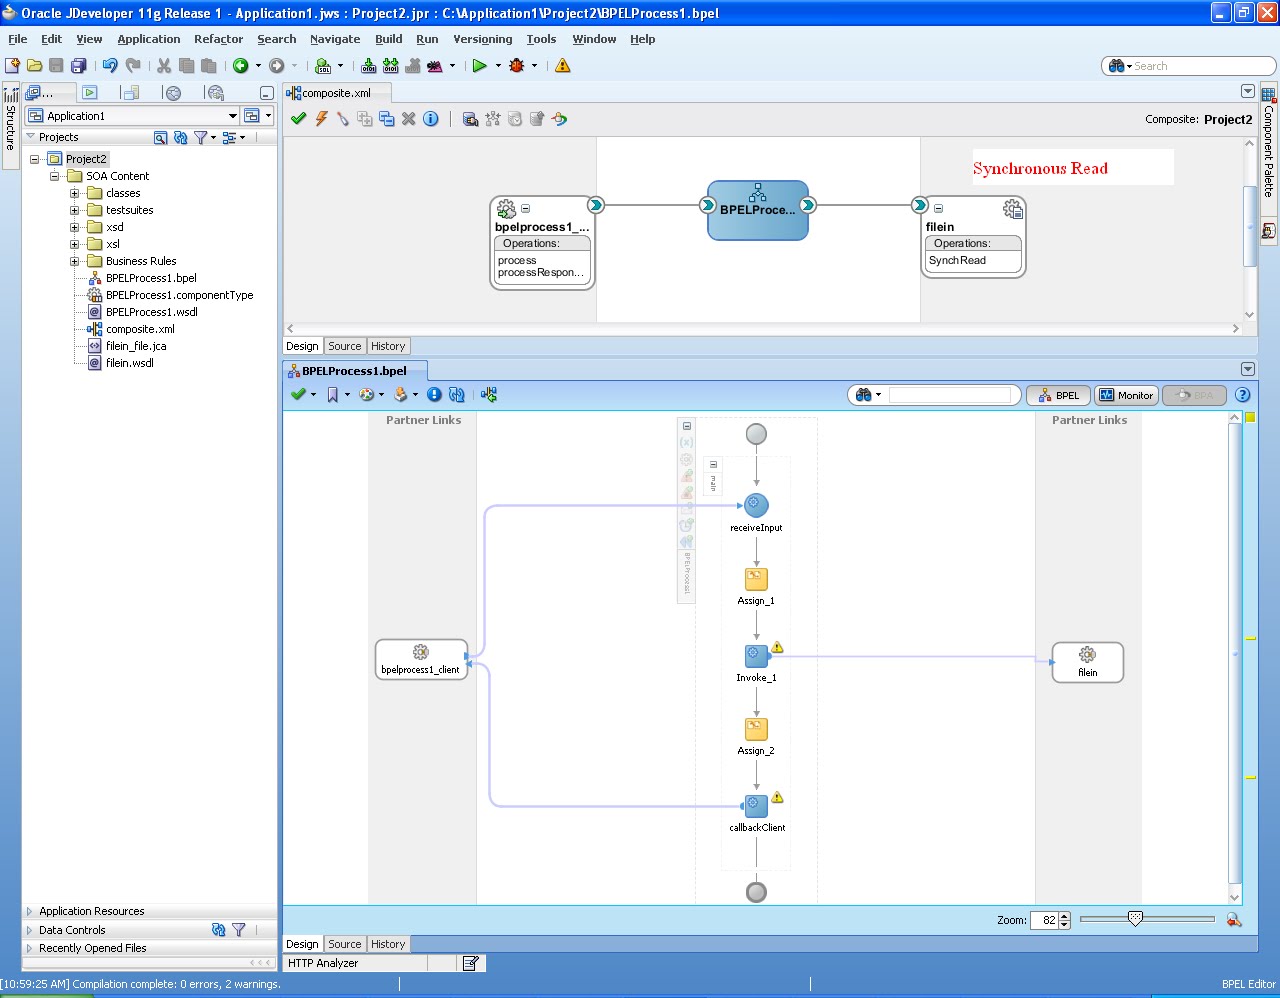This screenshot has height=998, width=1280.
Task: Click the blue info icon in composite toolbar
Action: tap(431, 118)
